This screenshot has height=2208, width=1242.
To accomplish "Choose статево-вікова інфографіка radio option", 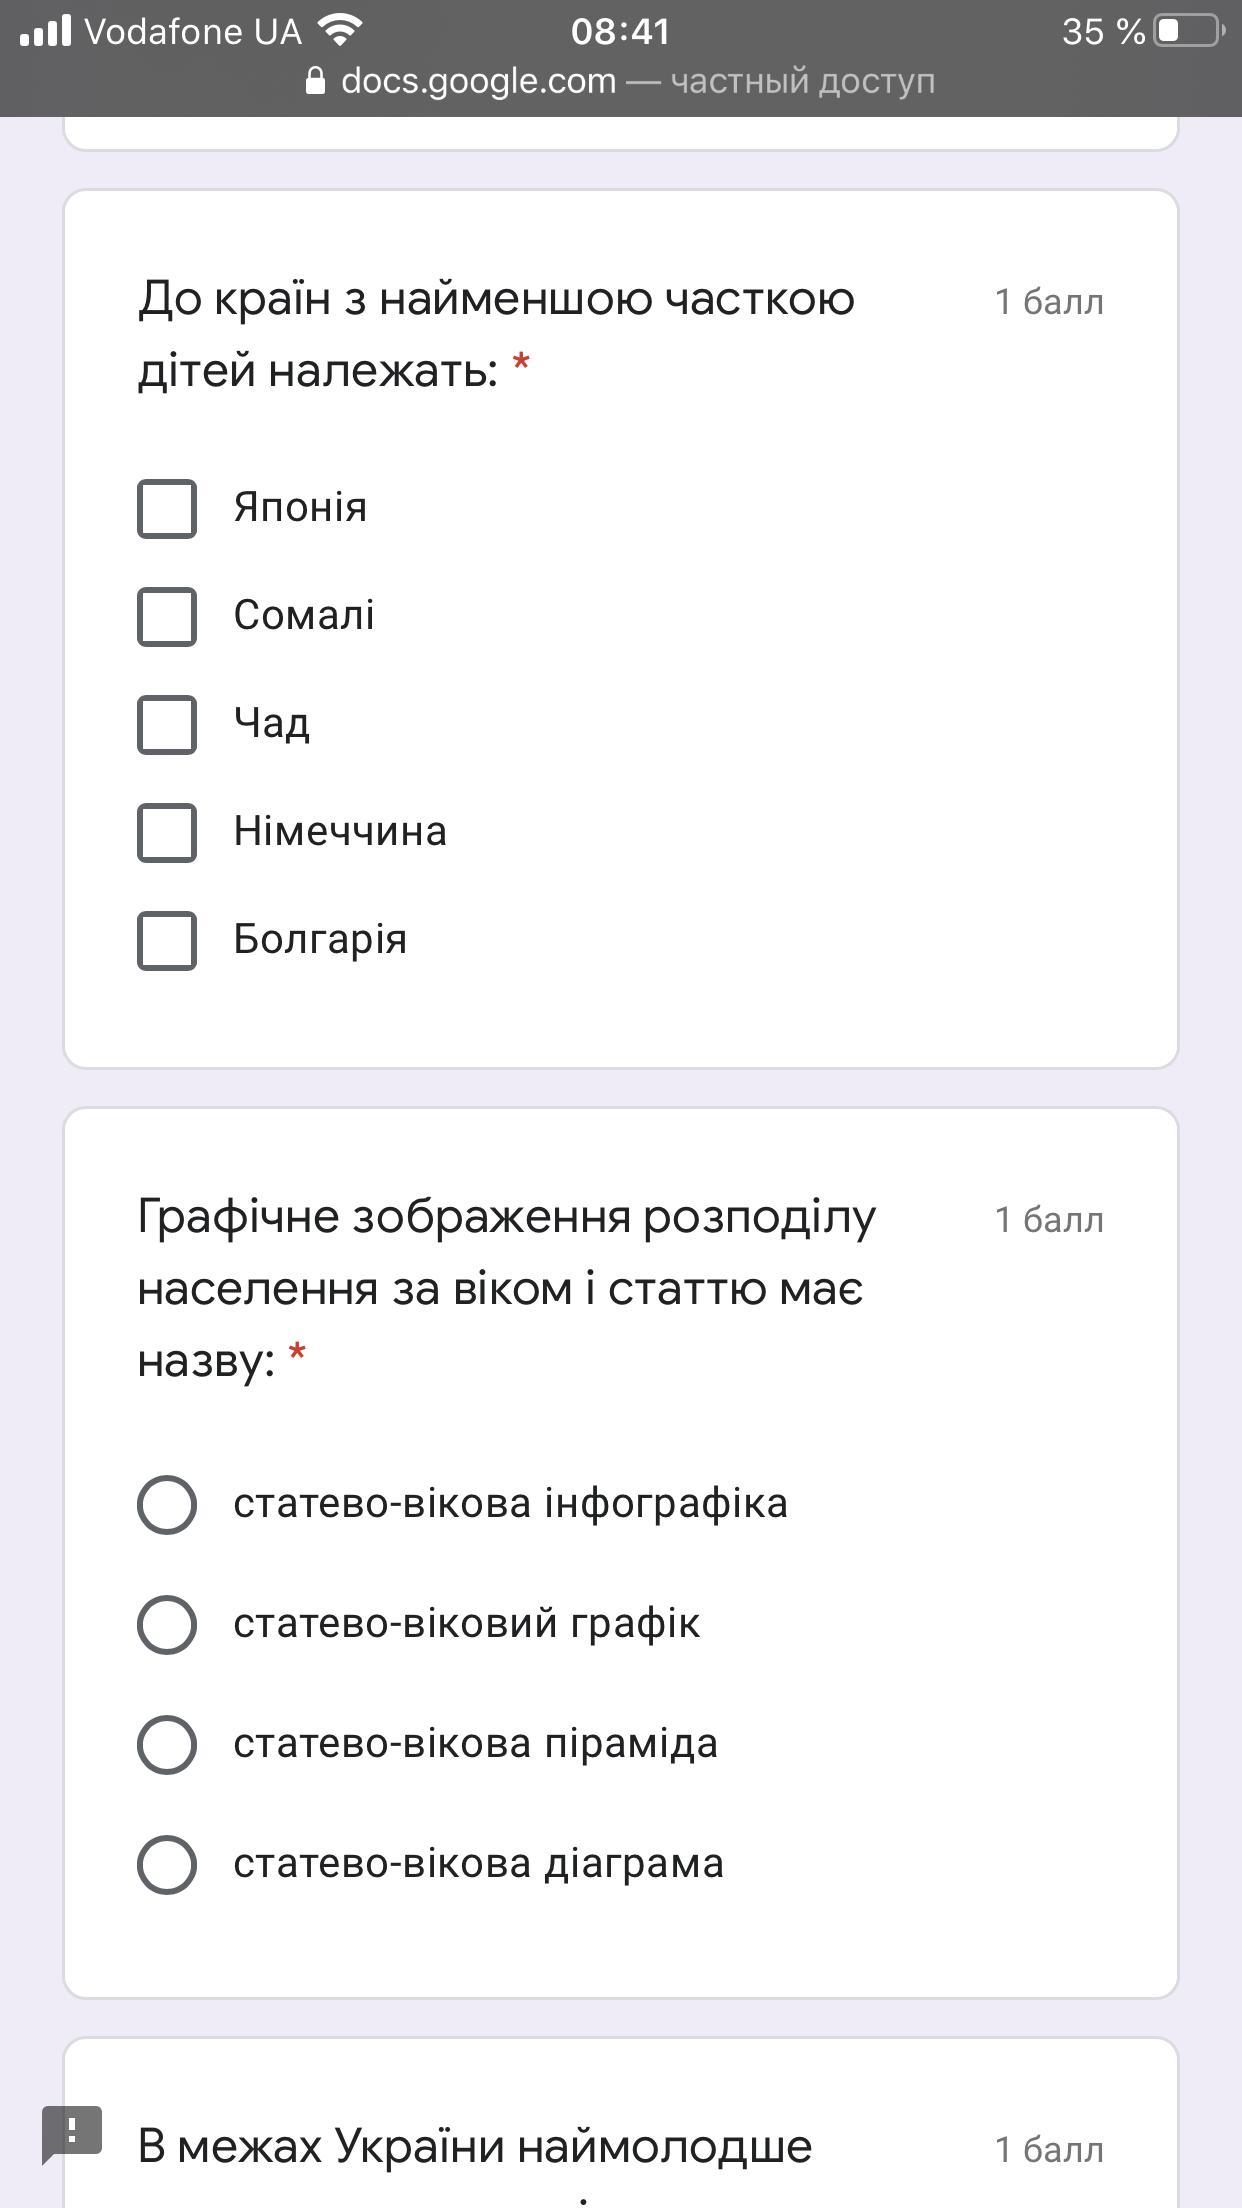I will (167, 1504).
